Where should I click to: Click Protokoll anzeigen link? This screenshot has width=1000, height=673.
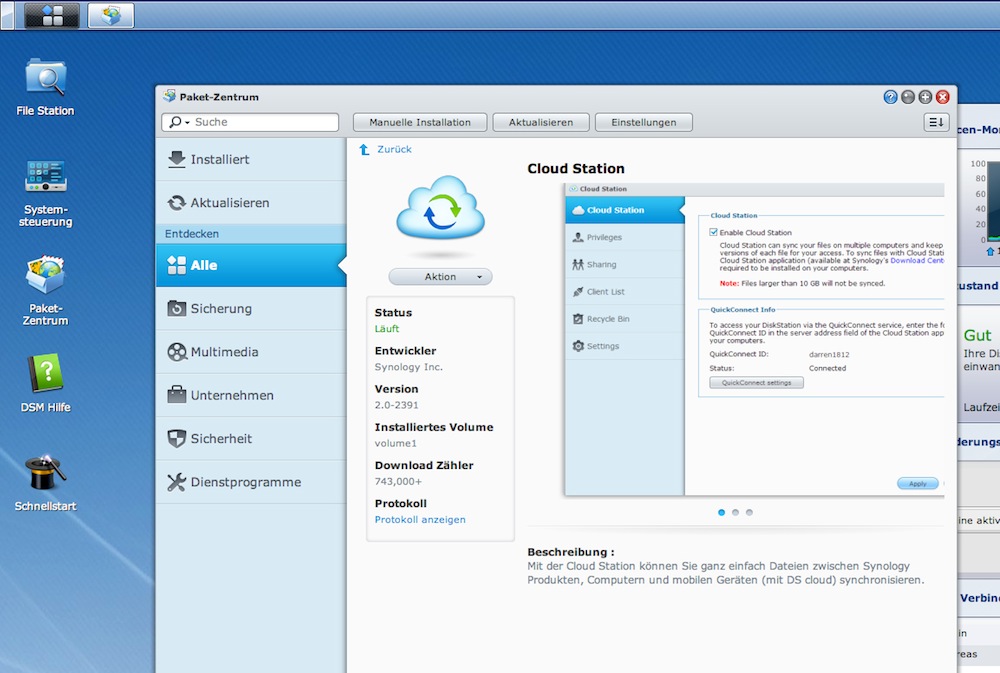click(420, 520)
